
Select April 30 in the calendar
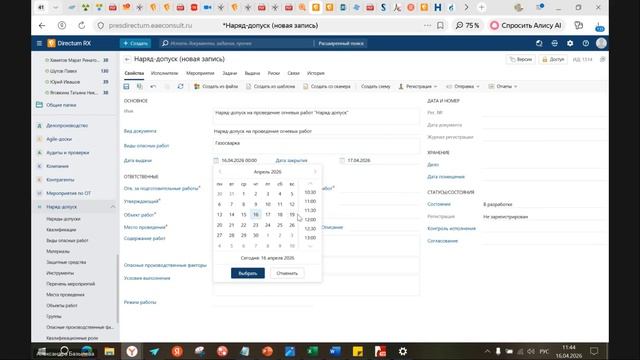(256, 235)
